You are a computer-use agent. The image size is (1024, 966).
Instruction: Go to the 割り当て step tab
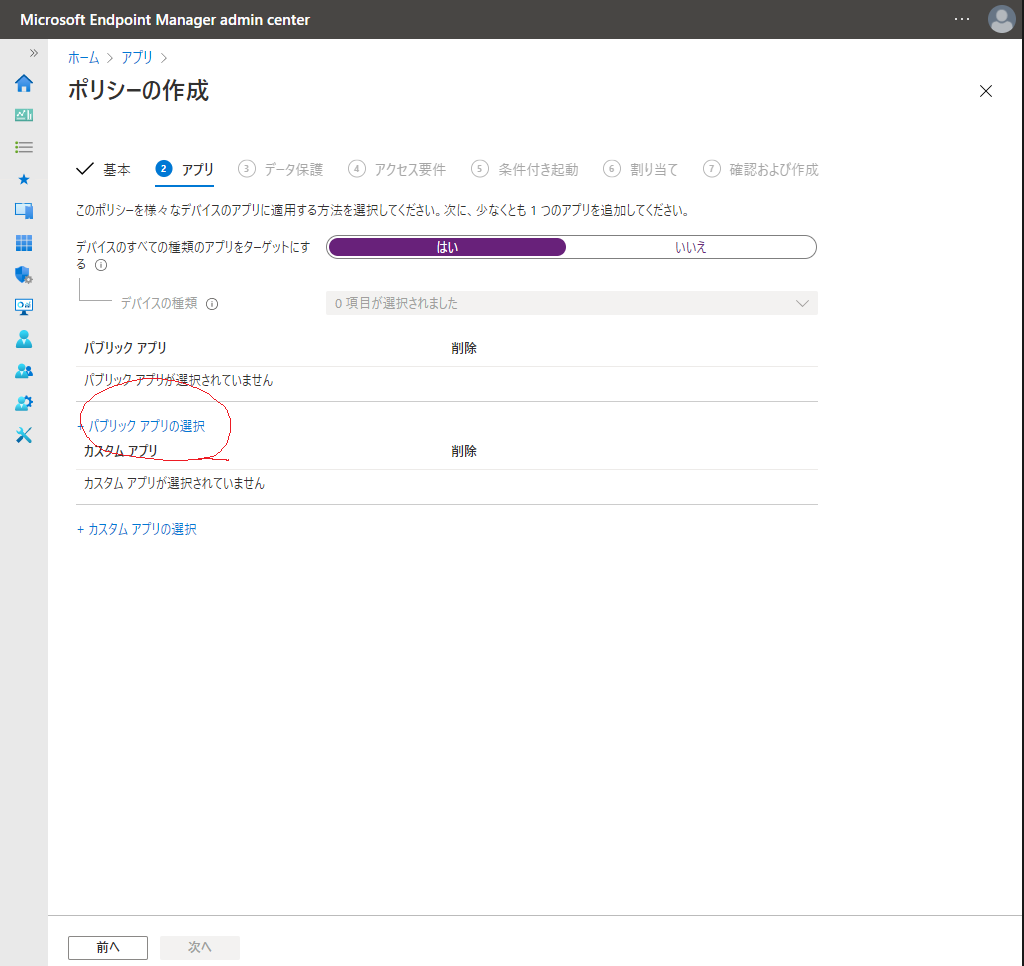641,170
